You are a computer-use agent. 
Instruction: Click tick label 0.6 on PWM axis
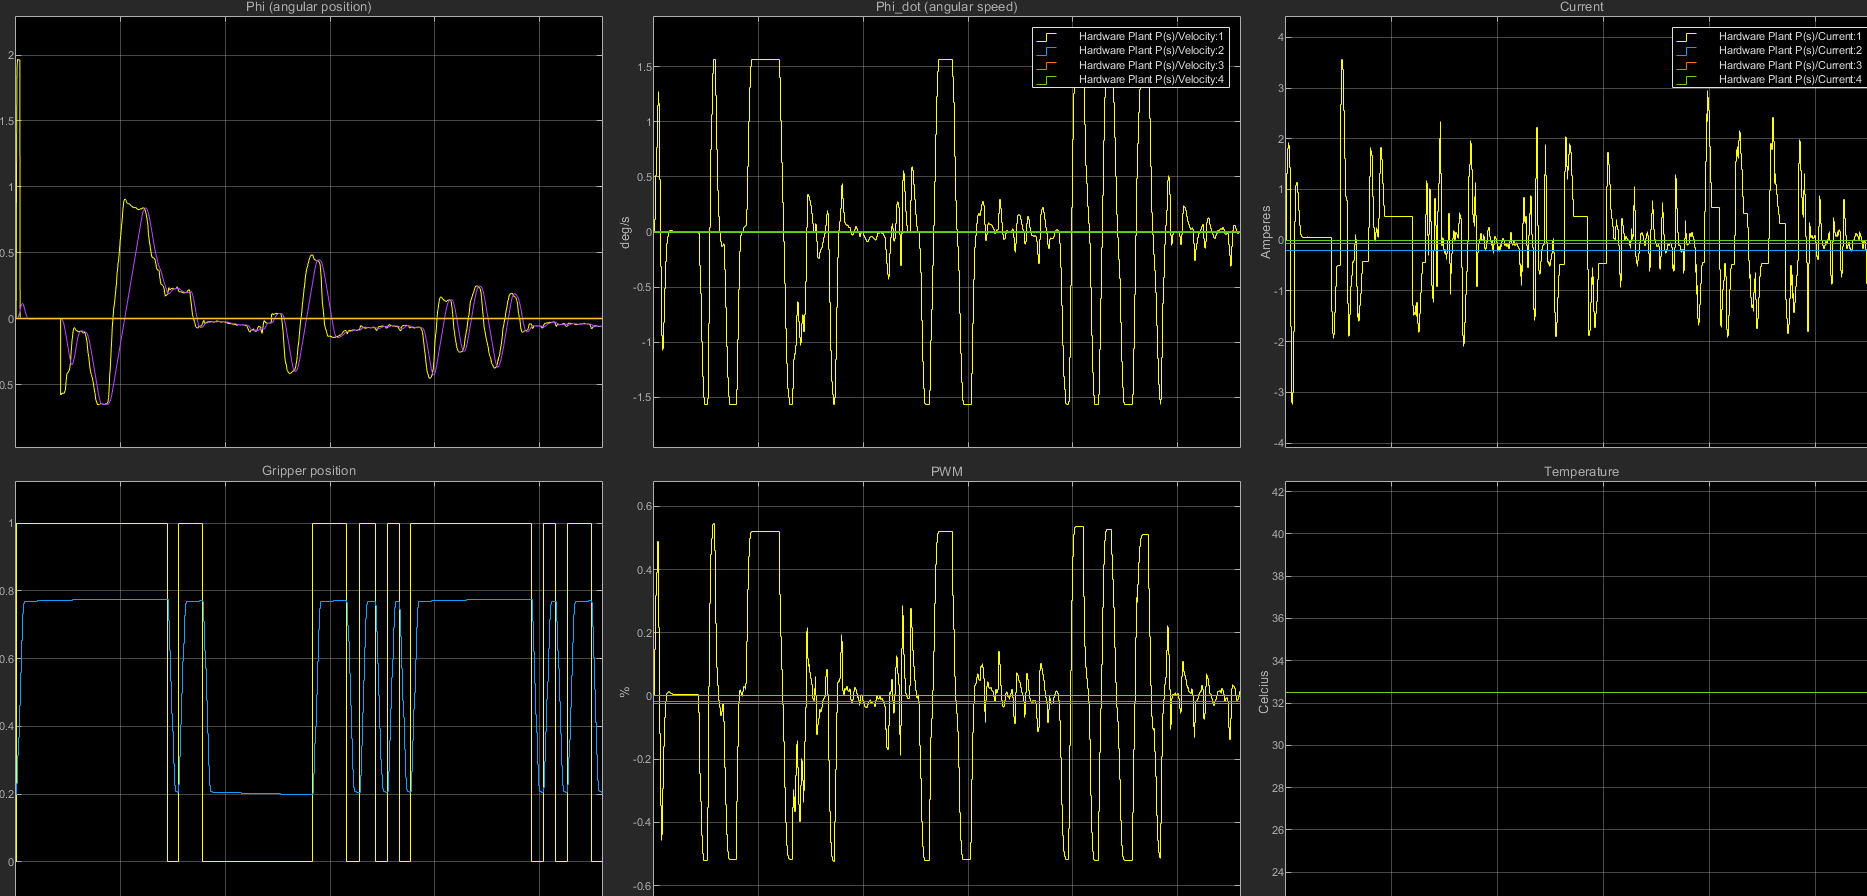(x=644, y=506)
